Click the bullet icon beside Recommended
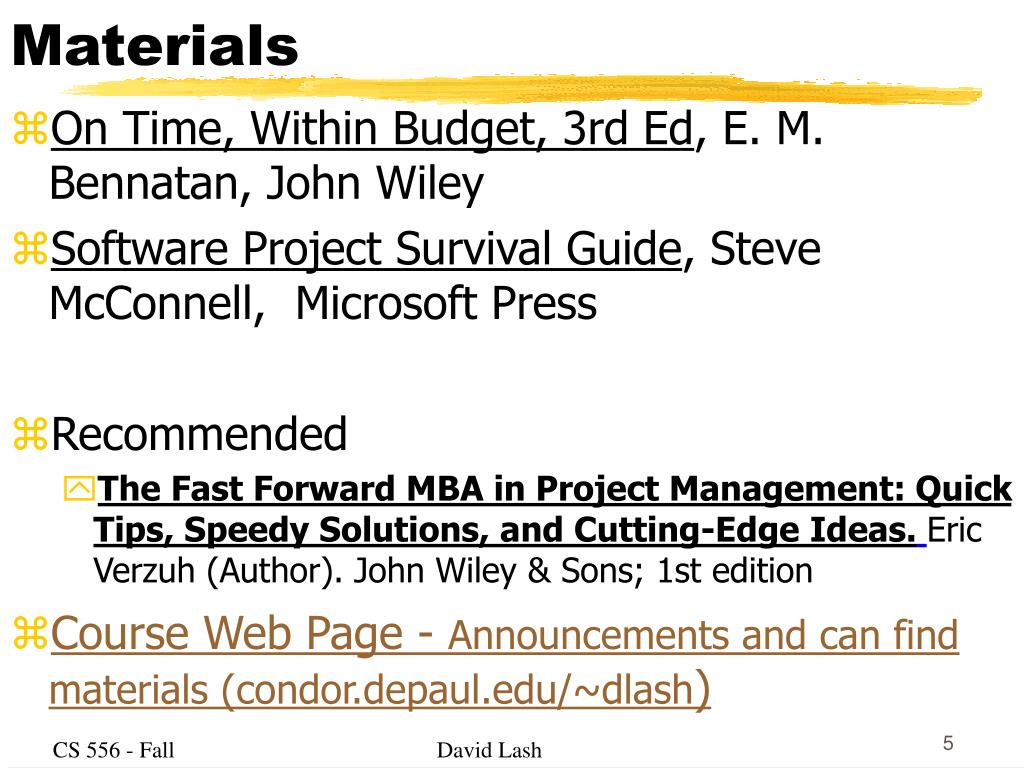Image resolution: width=1024 pixels, height=768 pixels. point(30,434)
